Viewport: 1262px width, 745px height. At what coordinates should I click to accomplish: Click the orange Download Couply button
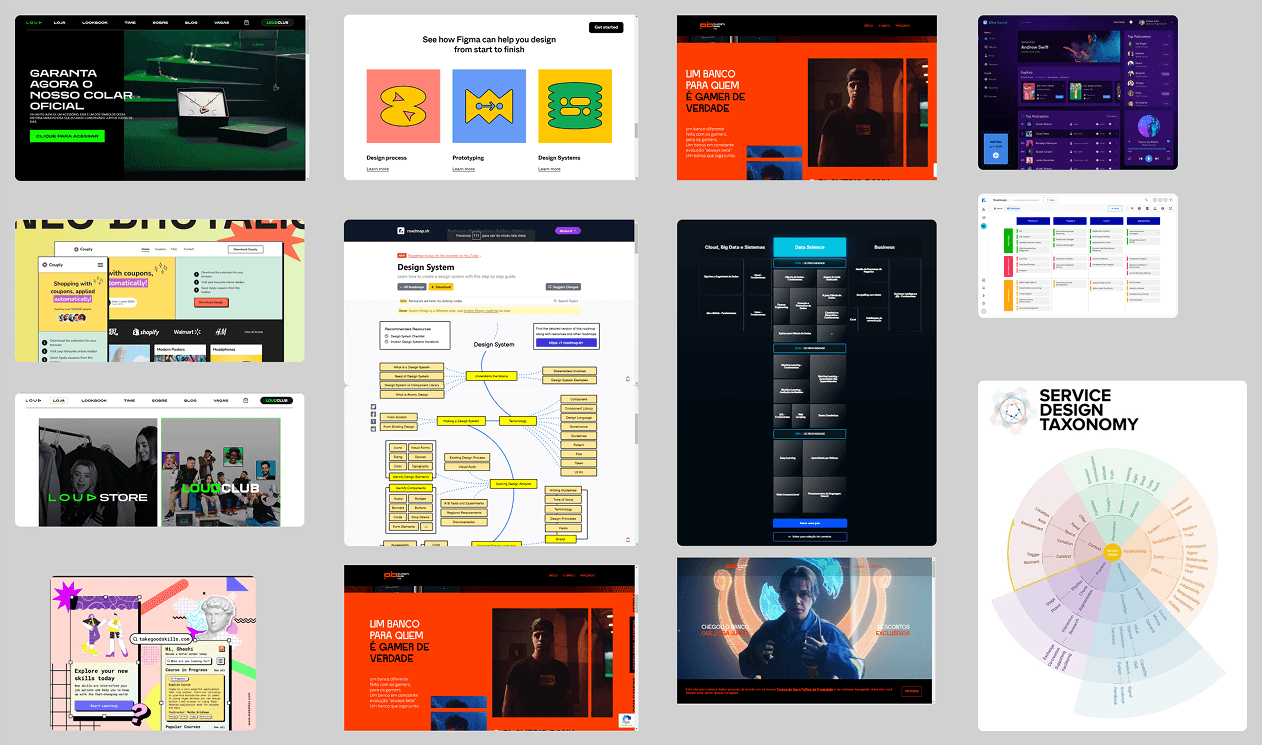point(211,301)
